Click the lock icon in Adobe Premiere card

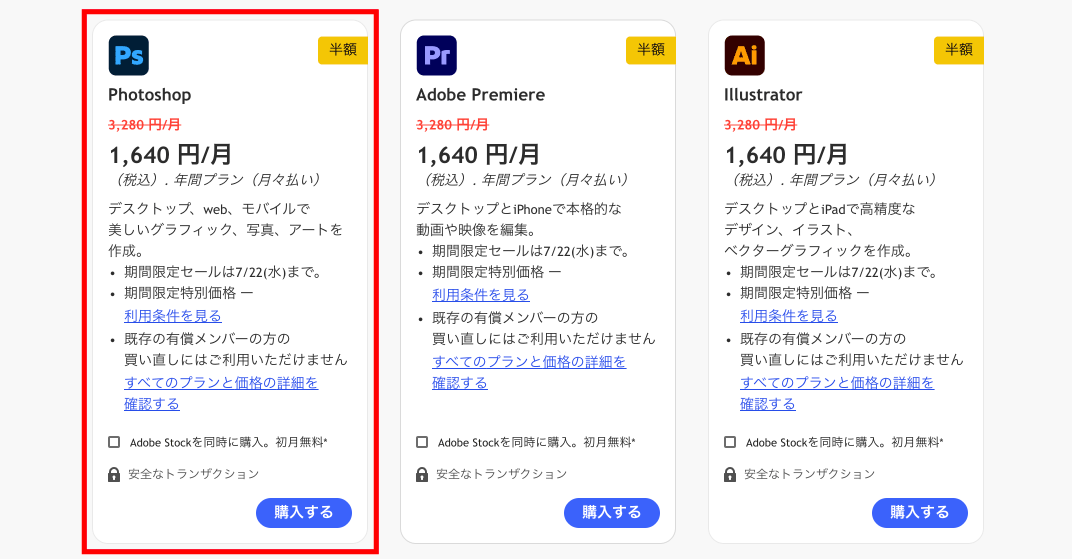coord(422,474)
